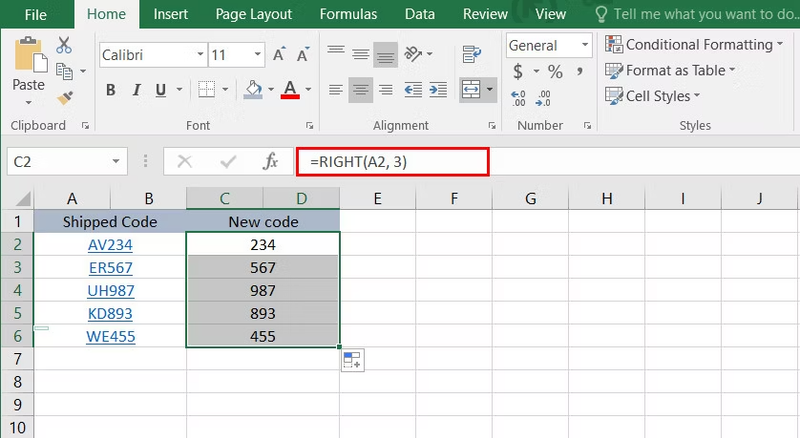This screenshot has height=438, width=800.
Task: Open the underline style dropdown arrow
Action: [179, 90]
